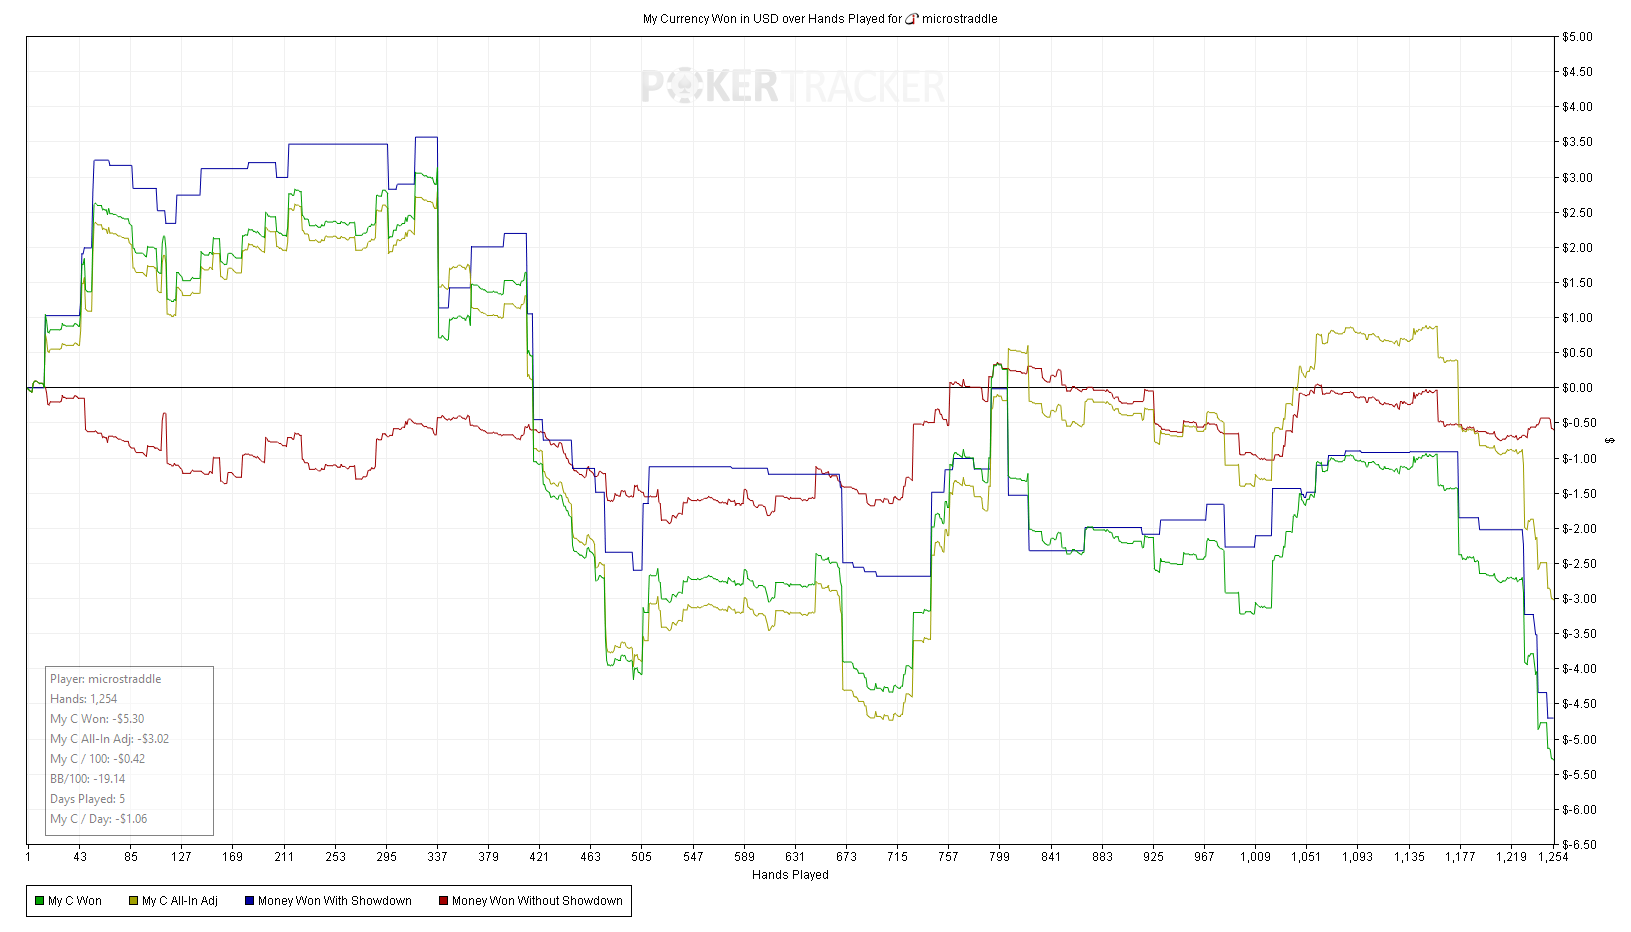1631x932 pixels.
Task: Click the x-axis label 757
Action: coord(949,857)
